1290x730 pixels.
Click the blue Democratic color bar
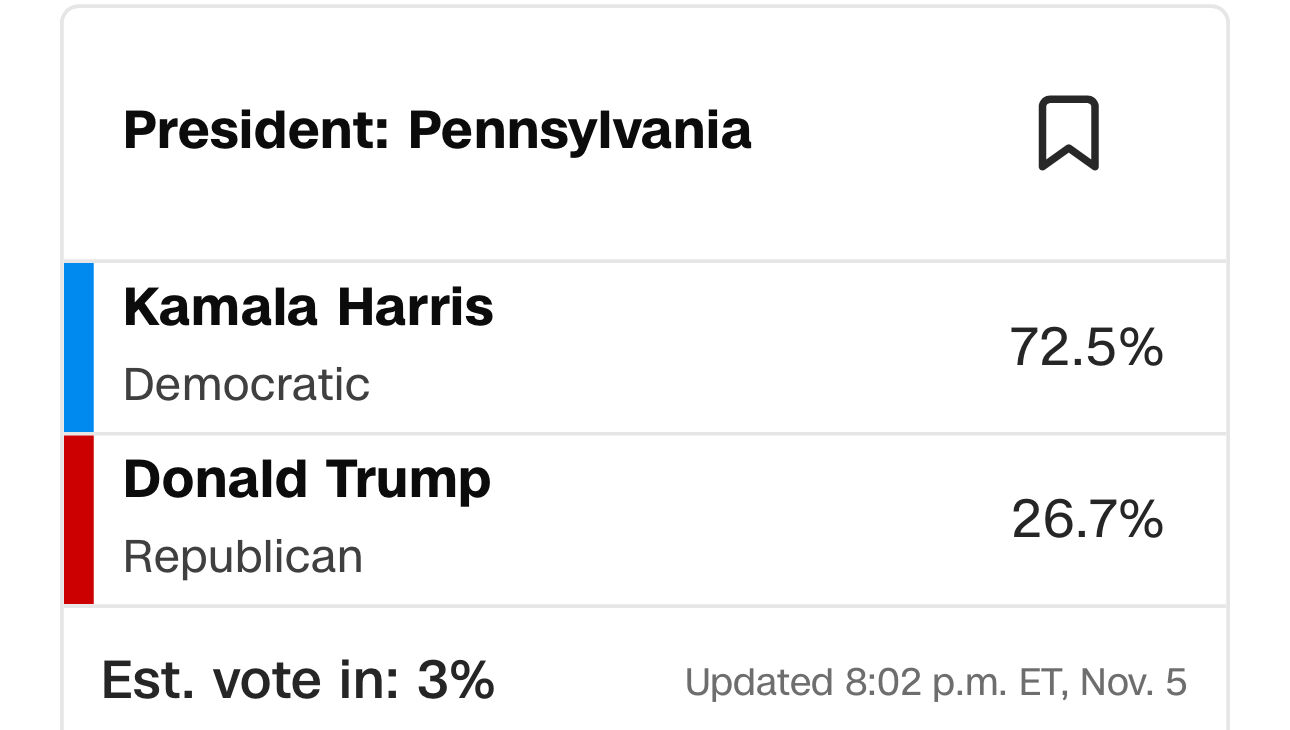point(79,347)
